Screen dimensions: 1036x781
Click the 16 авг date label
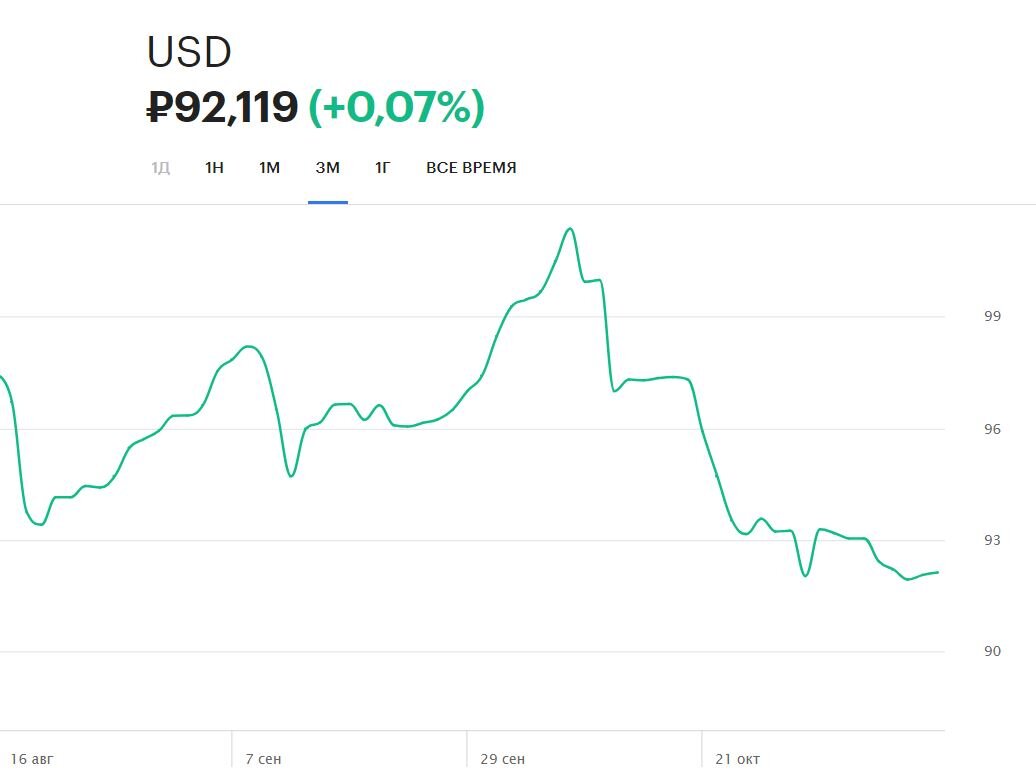click(32, 759)
